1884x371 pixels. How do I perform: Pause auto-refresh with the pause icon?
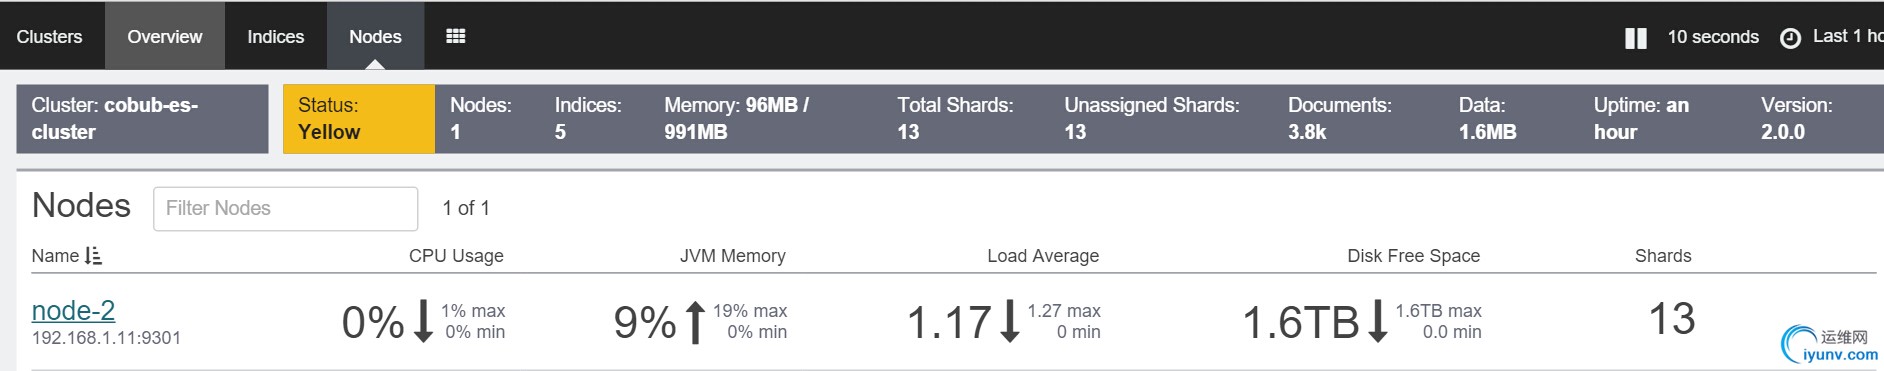[x=1636, y=38]
